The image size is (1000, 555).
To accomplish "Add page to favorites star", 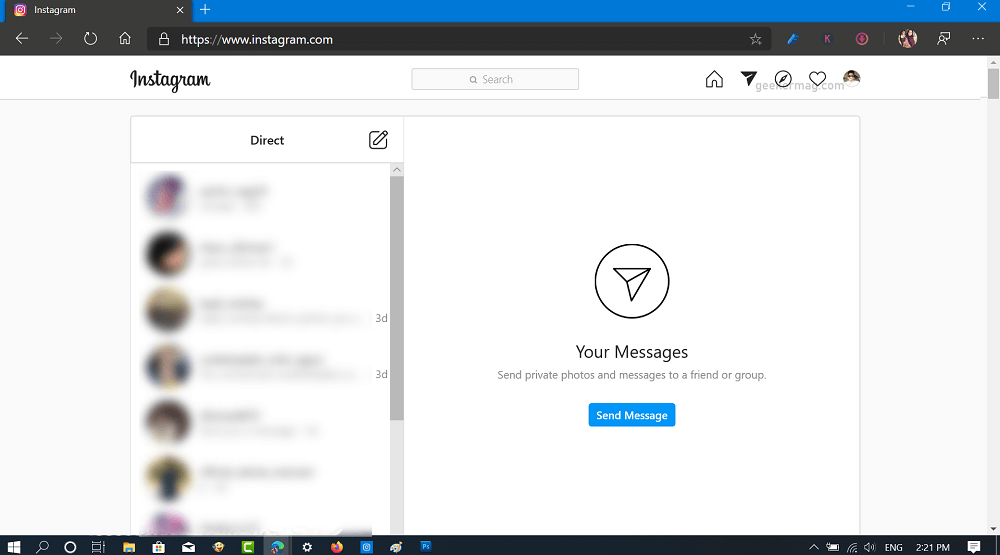I will point(756,40).
